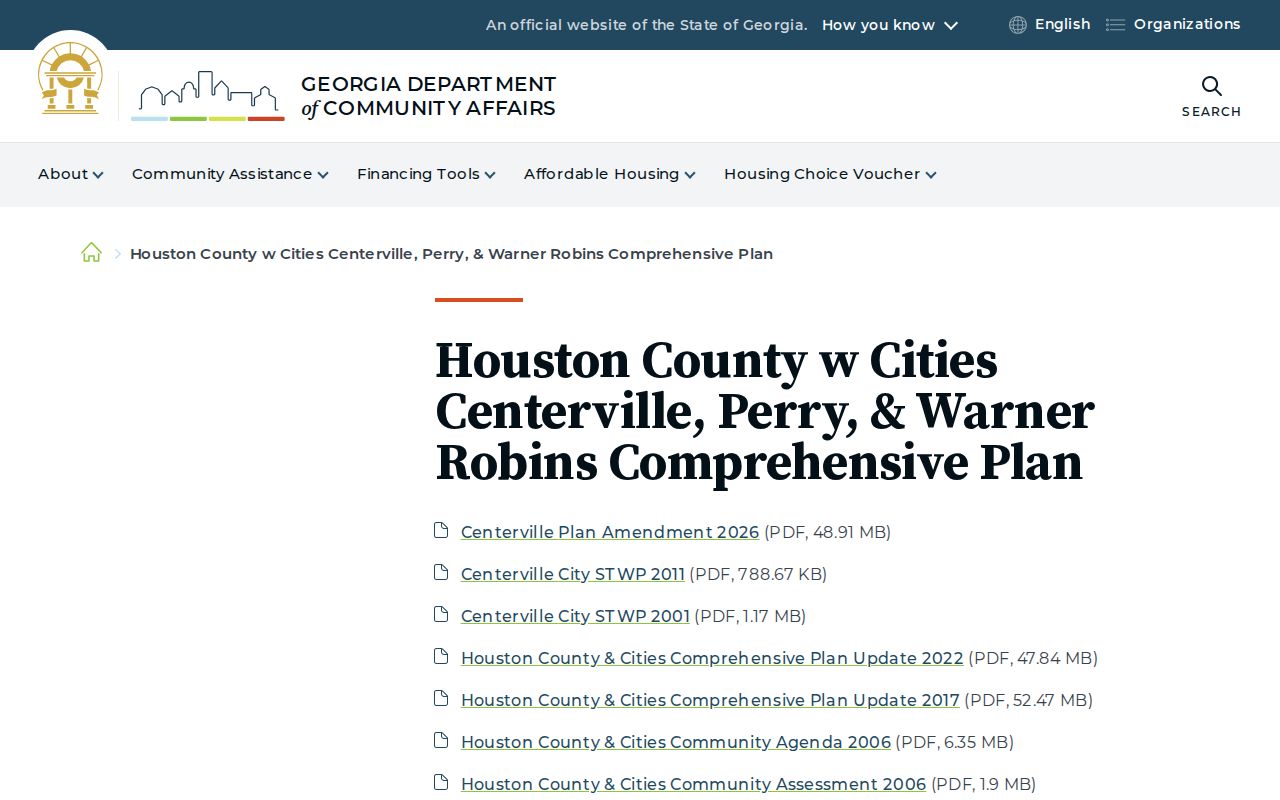This screenshot has width=1280, height=800.
Task: Click Georgia Department of Community Affairs title
Action: pyautogui.click(x=428, y=96)
